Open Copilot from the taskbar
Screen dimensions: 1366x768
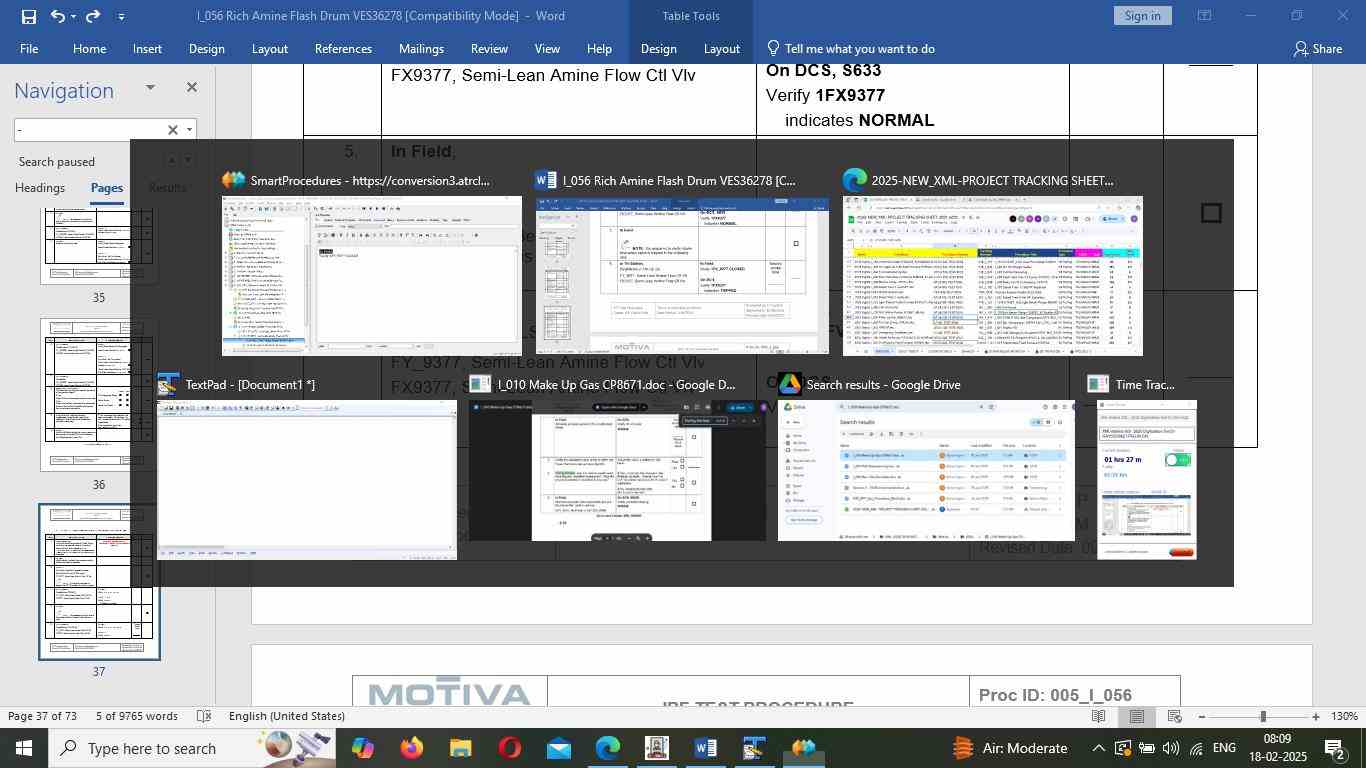pos(362,748)
